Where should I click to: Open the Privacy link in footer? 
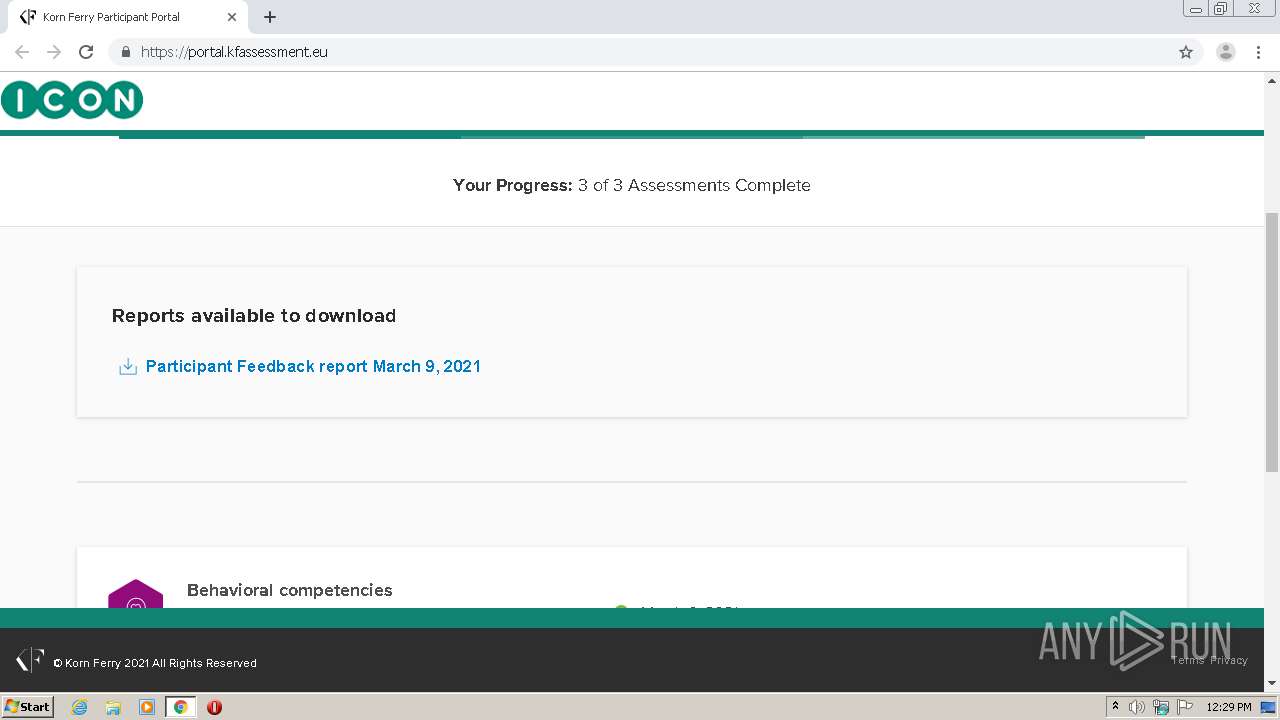click(1229, 660)
